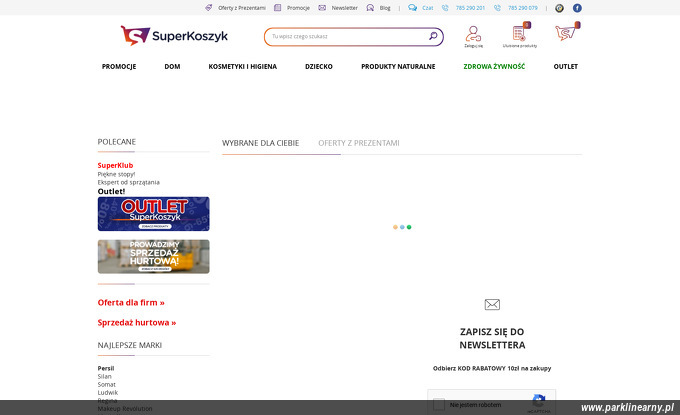Open 'Sprzedaż hurtowa »' link

tap(137, 323)
